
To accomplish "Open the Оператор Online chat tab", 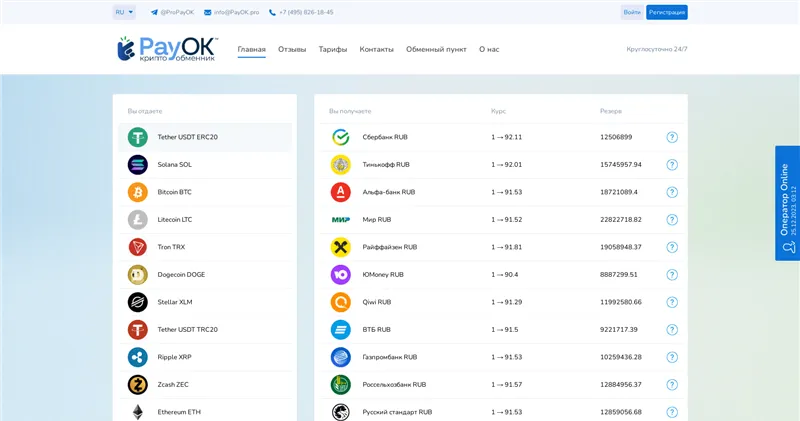I will click(788, 204).
